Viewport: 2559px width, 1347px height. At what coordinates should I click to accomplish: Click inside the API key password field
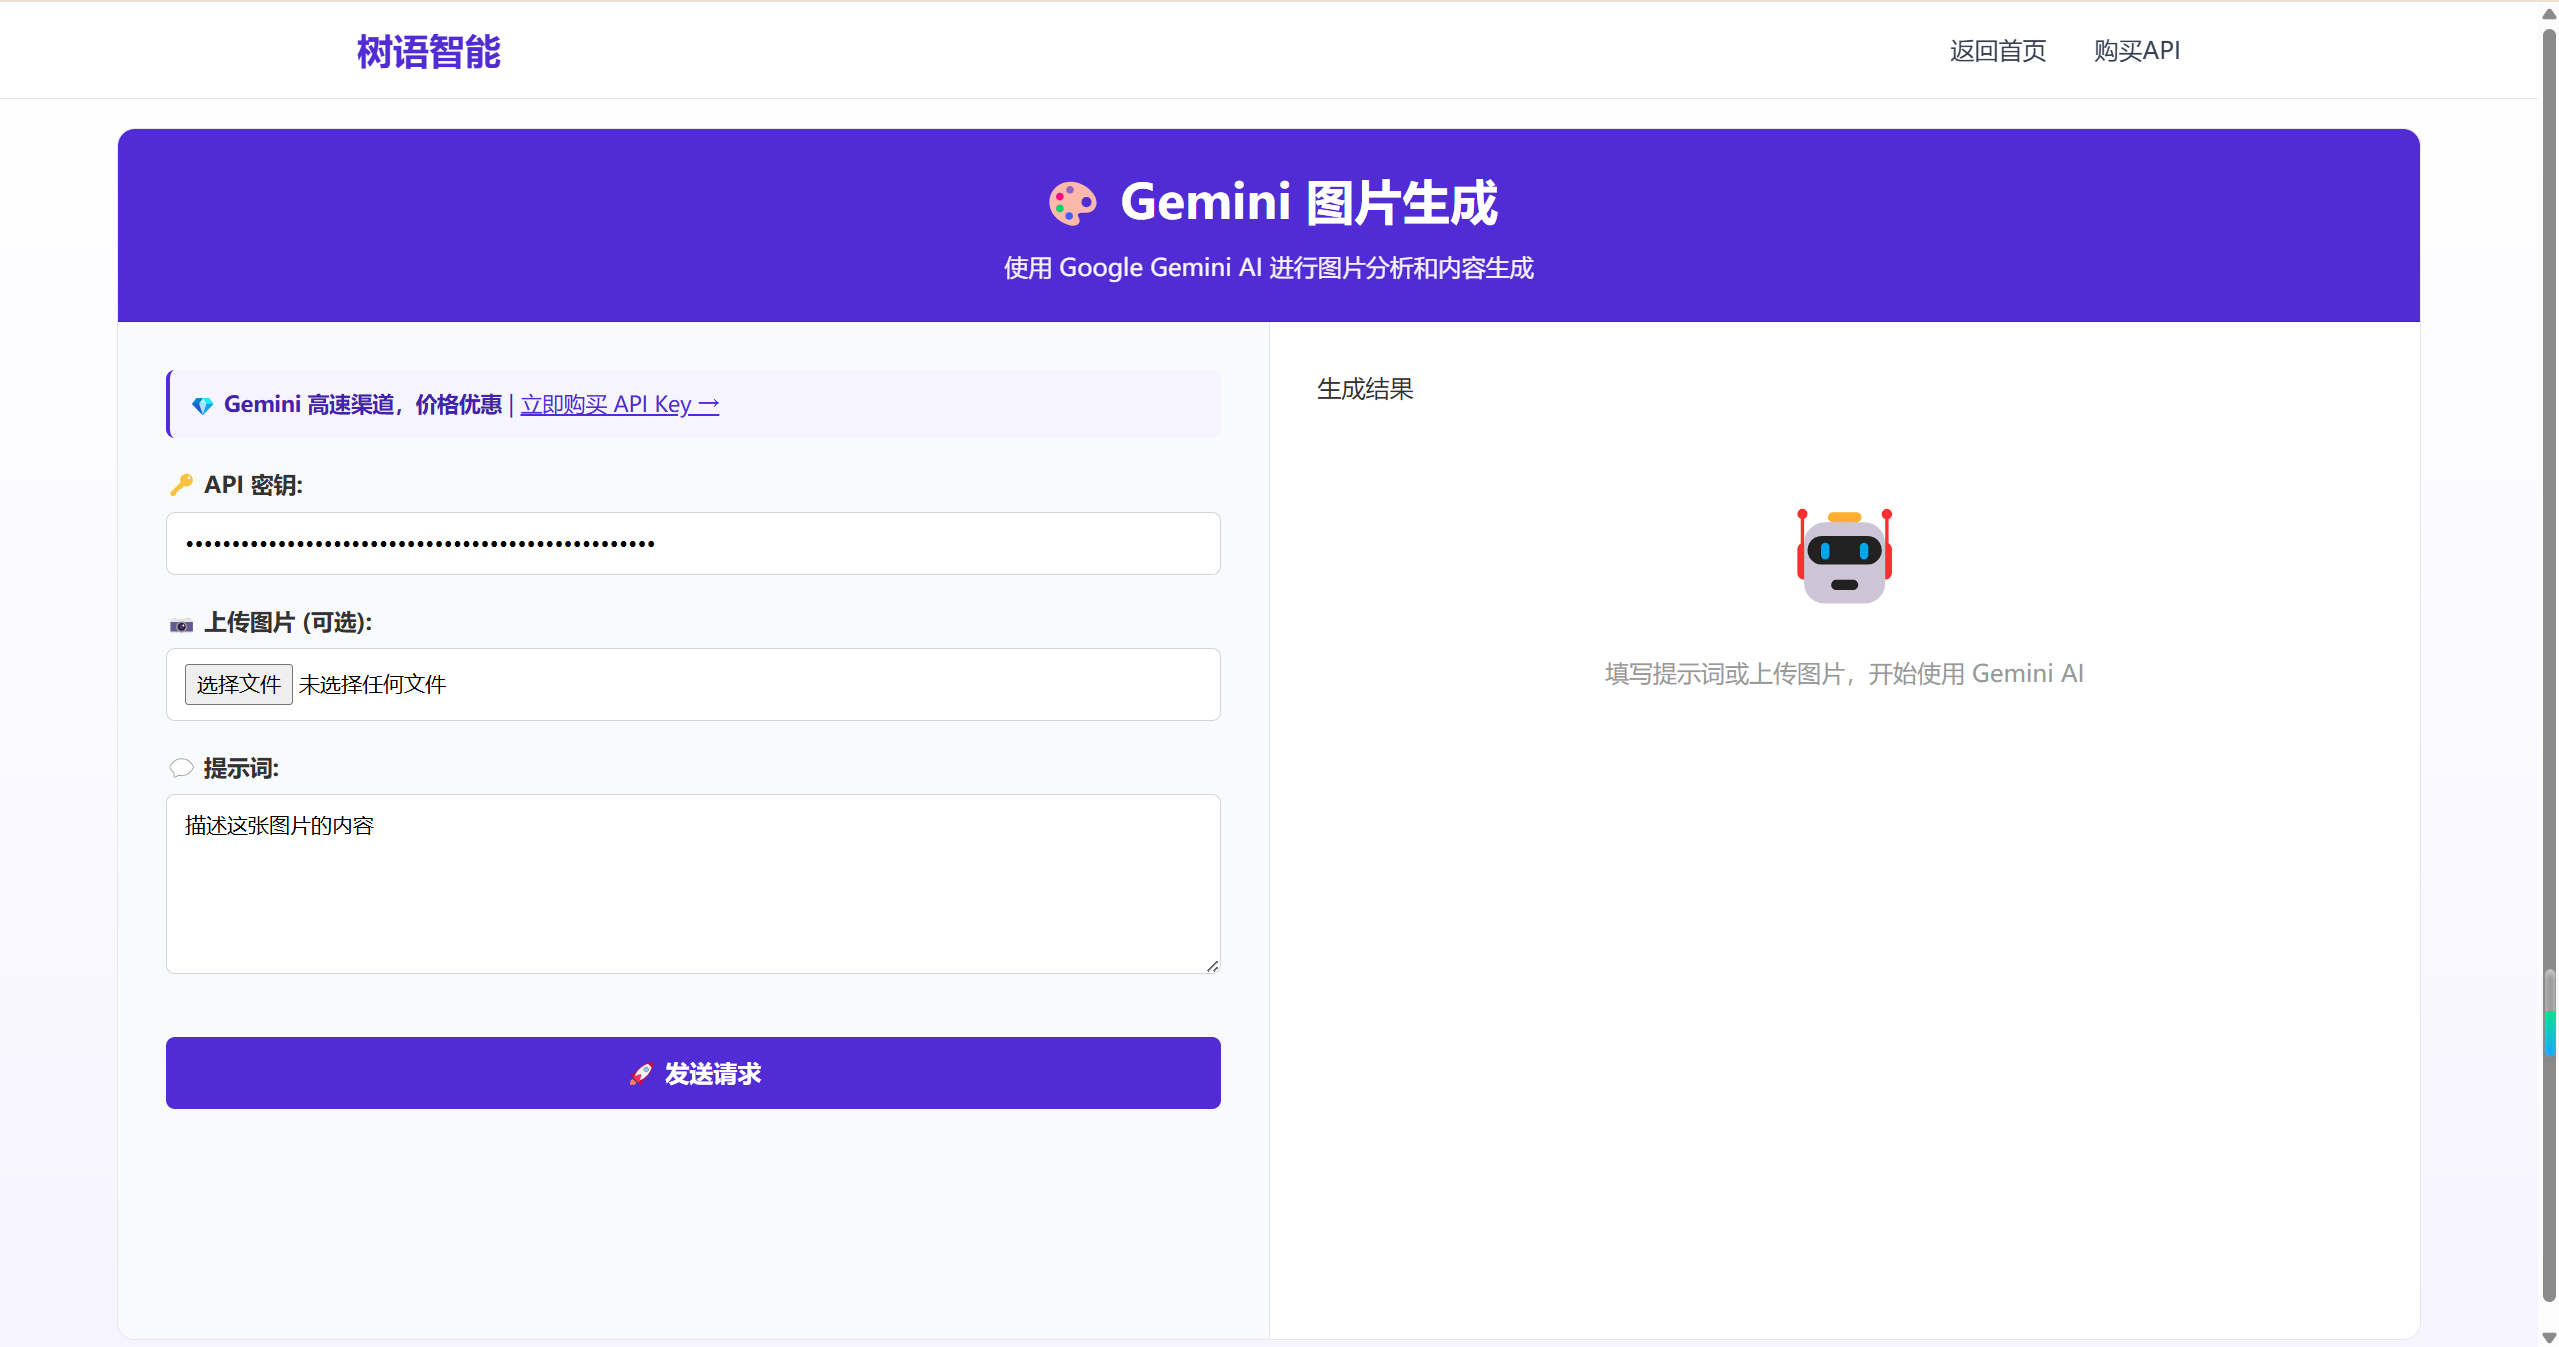pos(693,543)
